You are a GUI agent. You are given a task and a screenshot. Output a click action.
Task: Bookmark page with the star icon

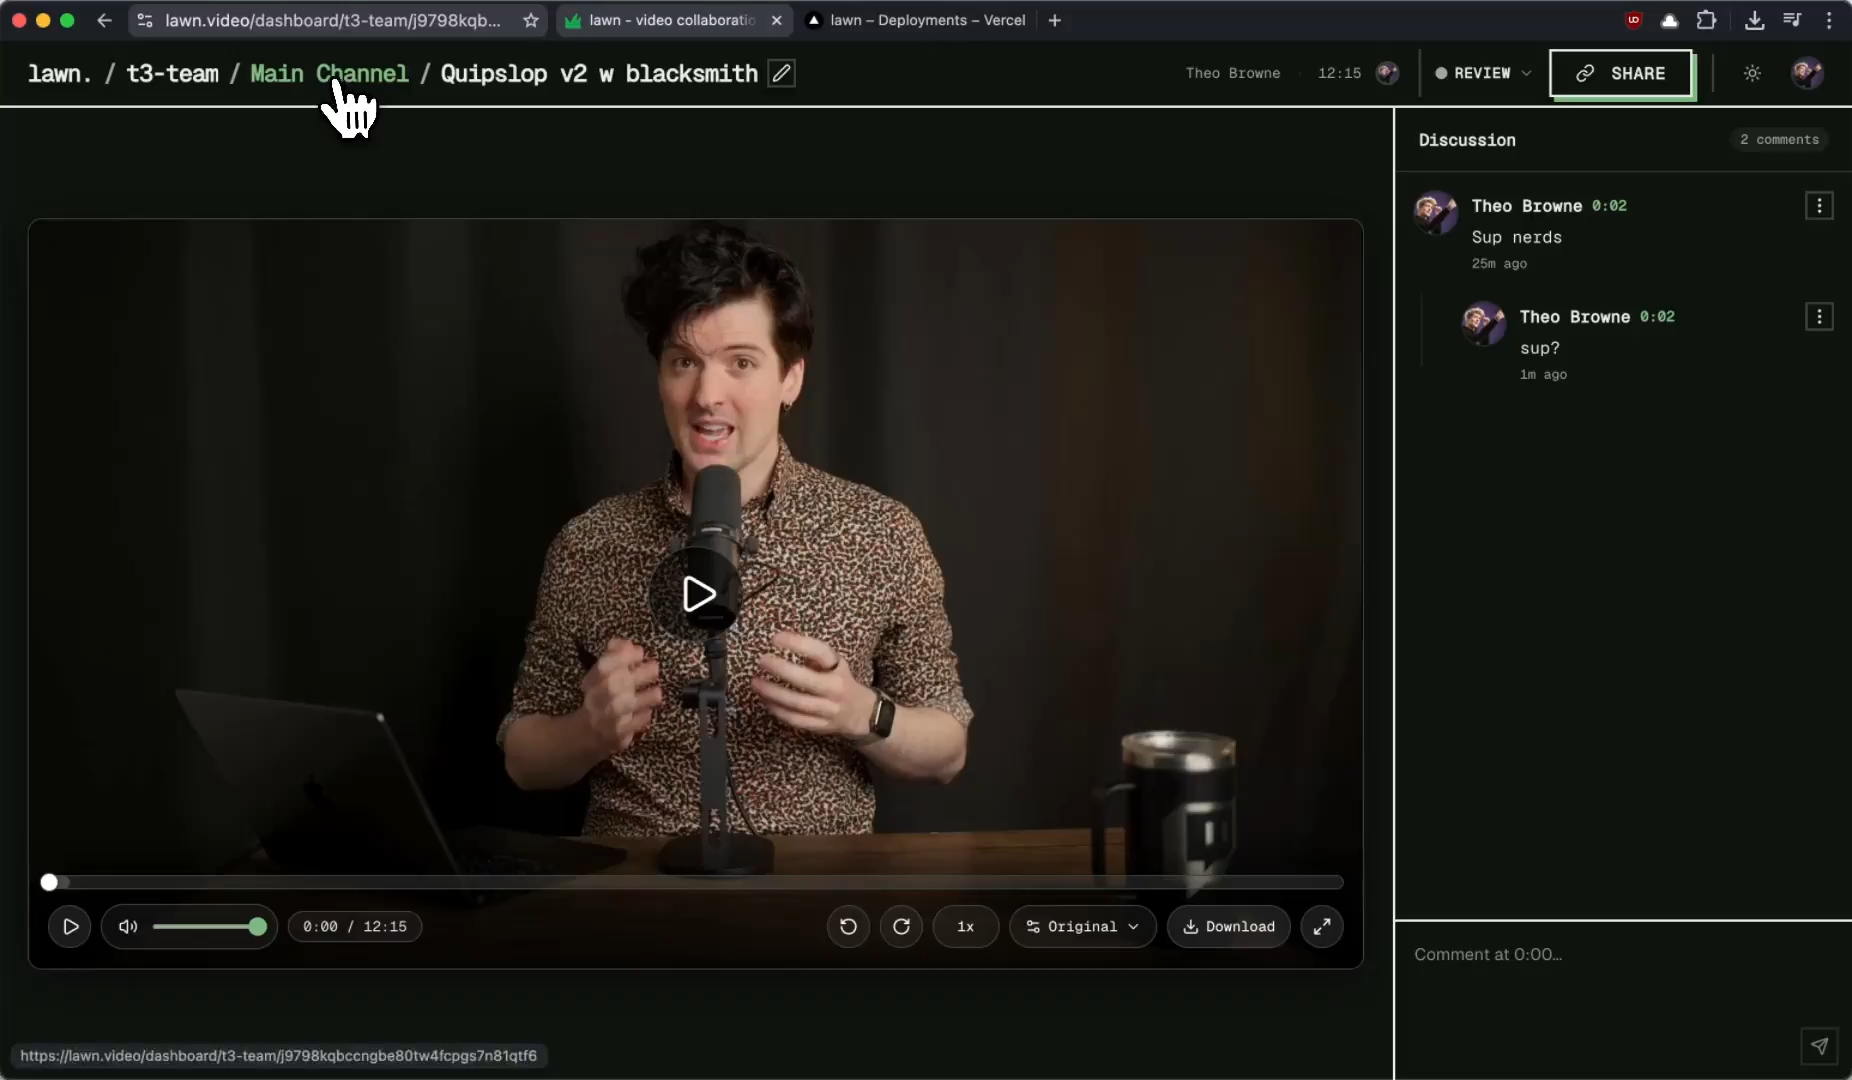[x=531, y=20]
